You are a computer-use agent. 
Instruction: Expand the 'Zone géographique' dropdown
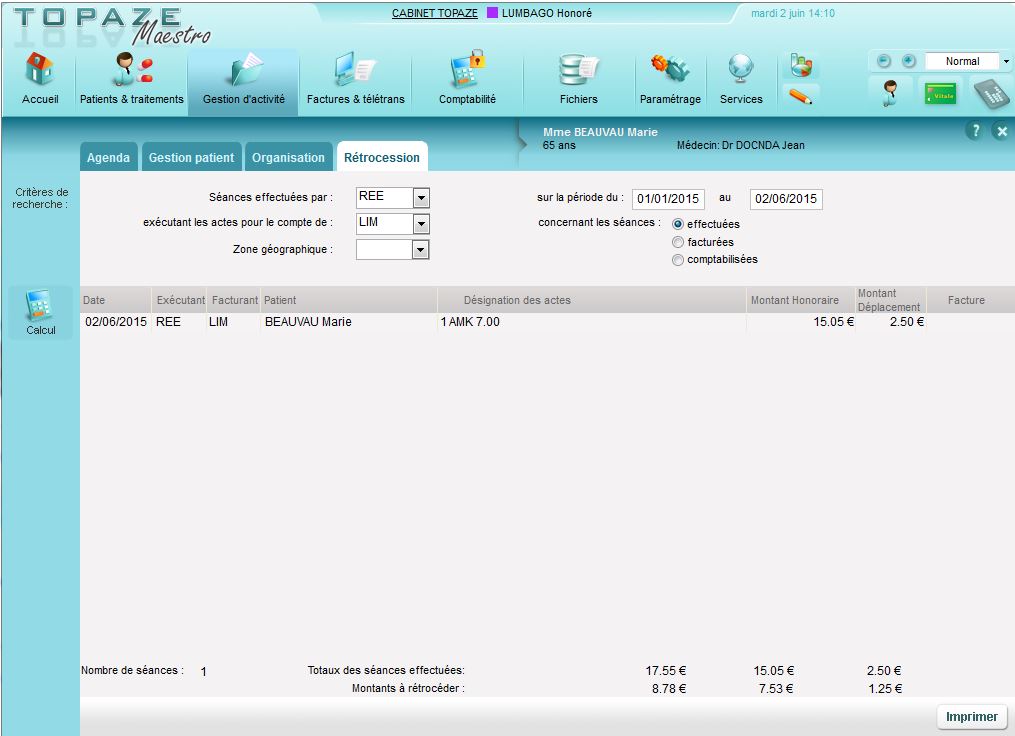(x=421, y=250)
